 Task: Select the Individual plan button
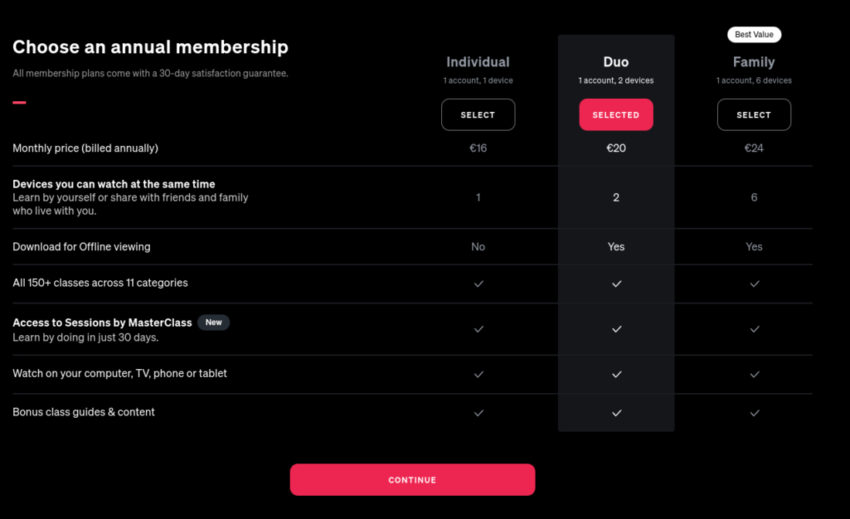point(478,115)
